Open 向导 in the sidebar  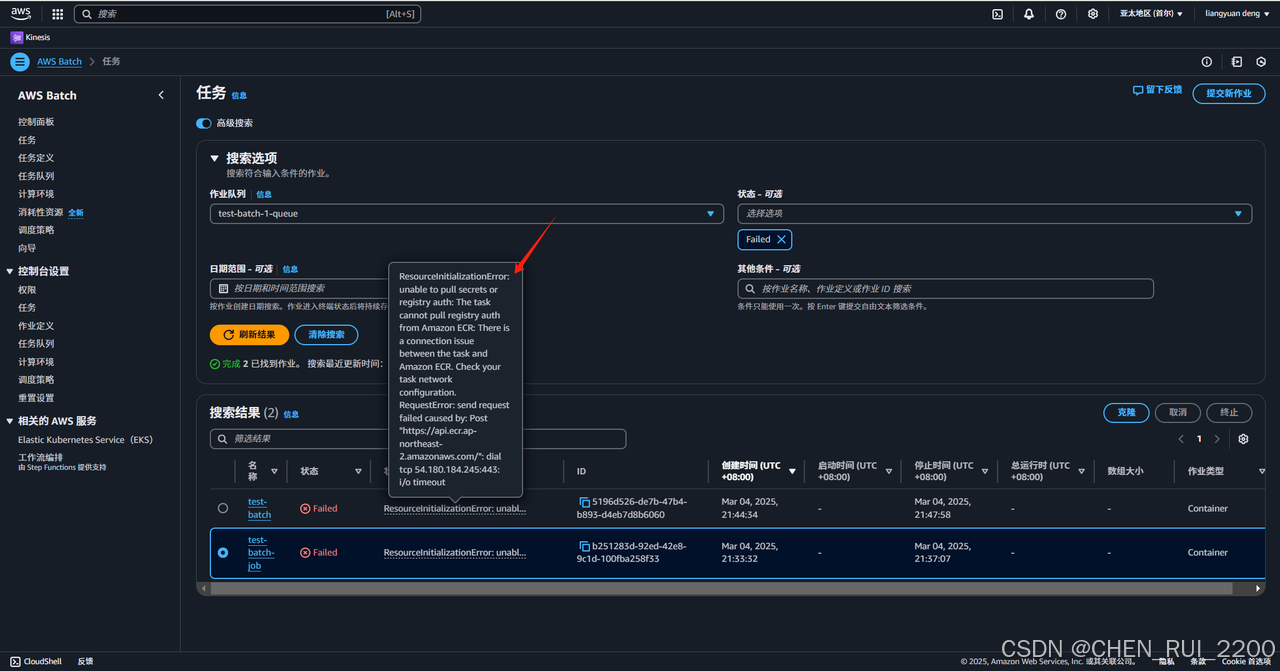click(27, 248)
